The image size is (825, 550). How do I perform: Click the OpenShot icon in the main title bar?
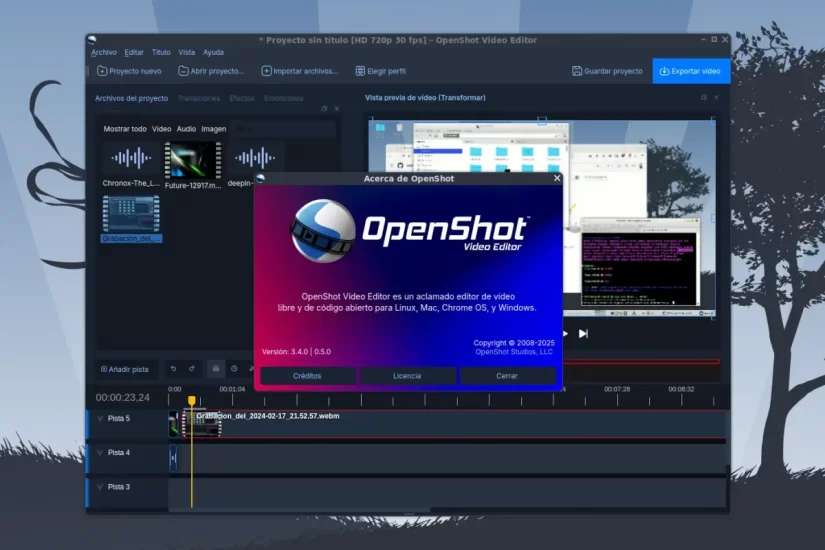coord(93,40)
